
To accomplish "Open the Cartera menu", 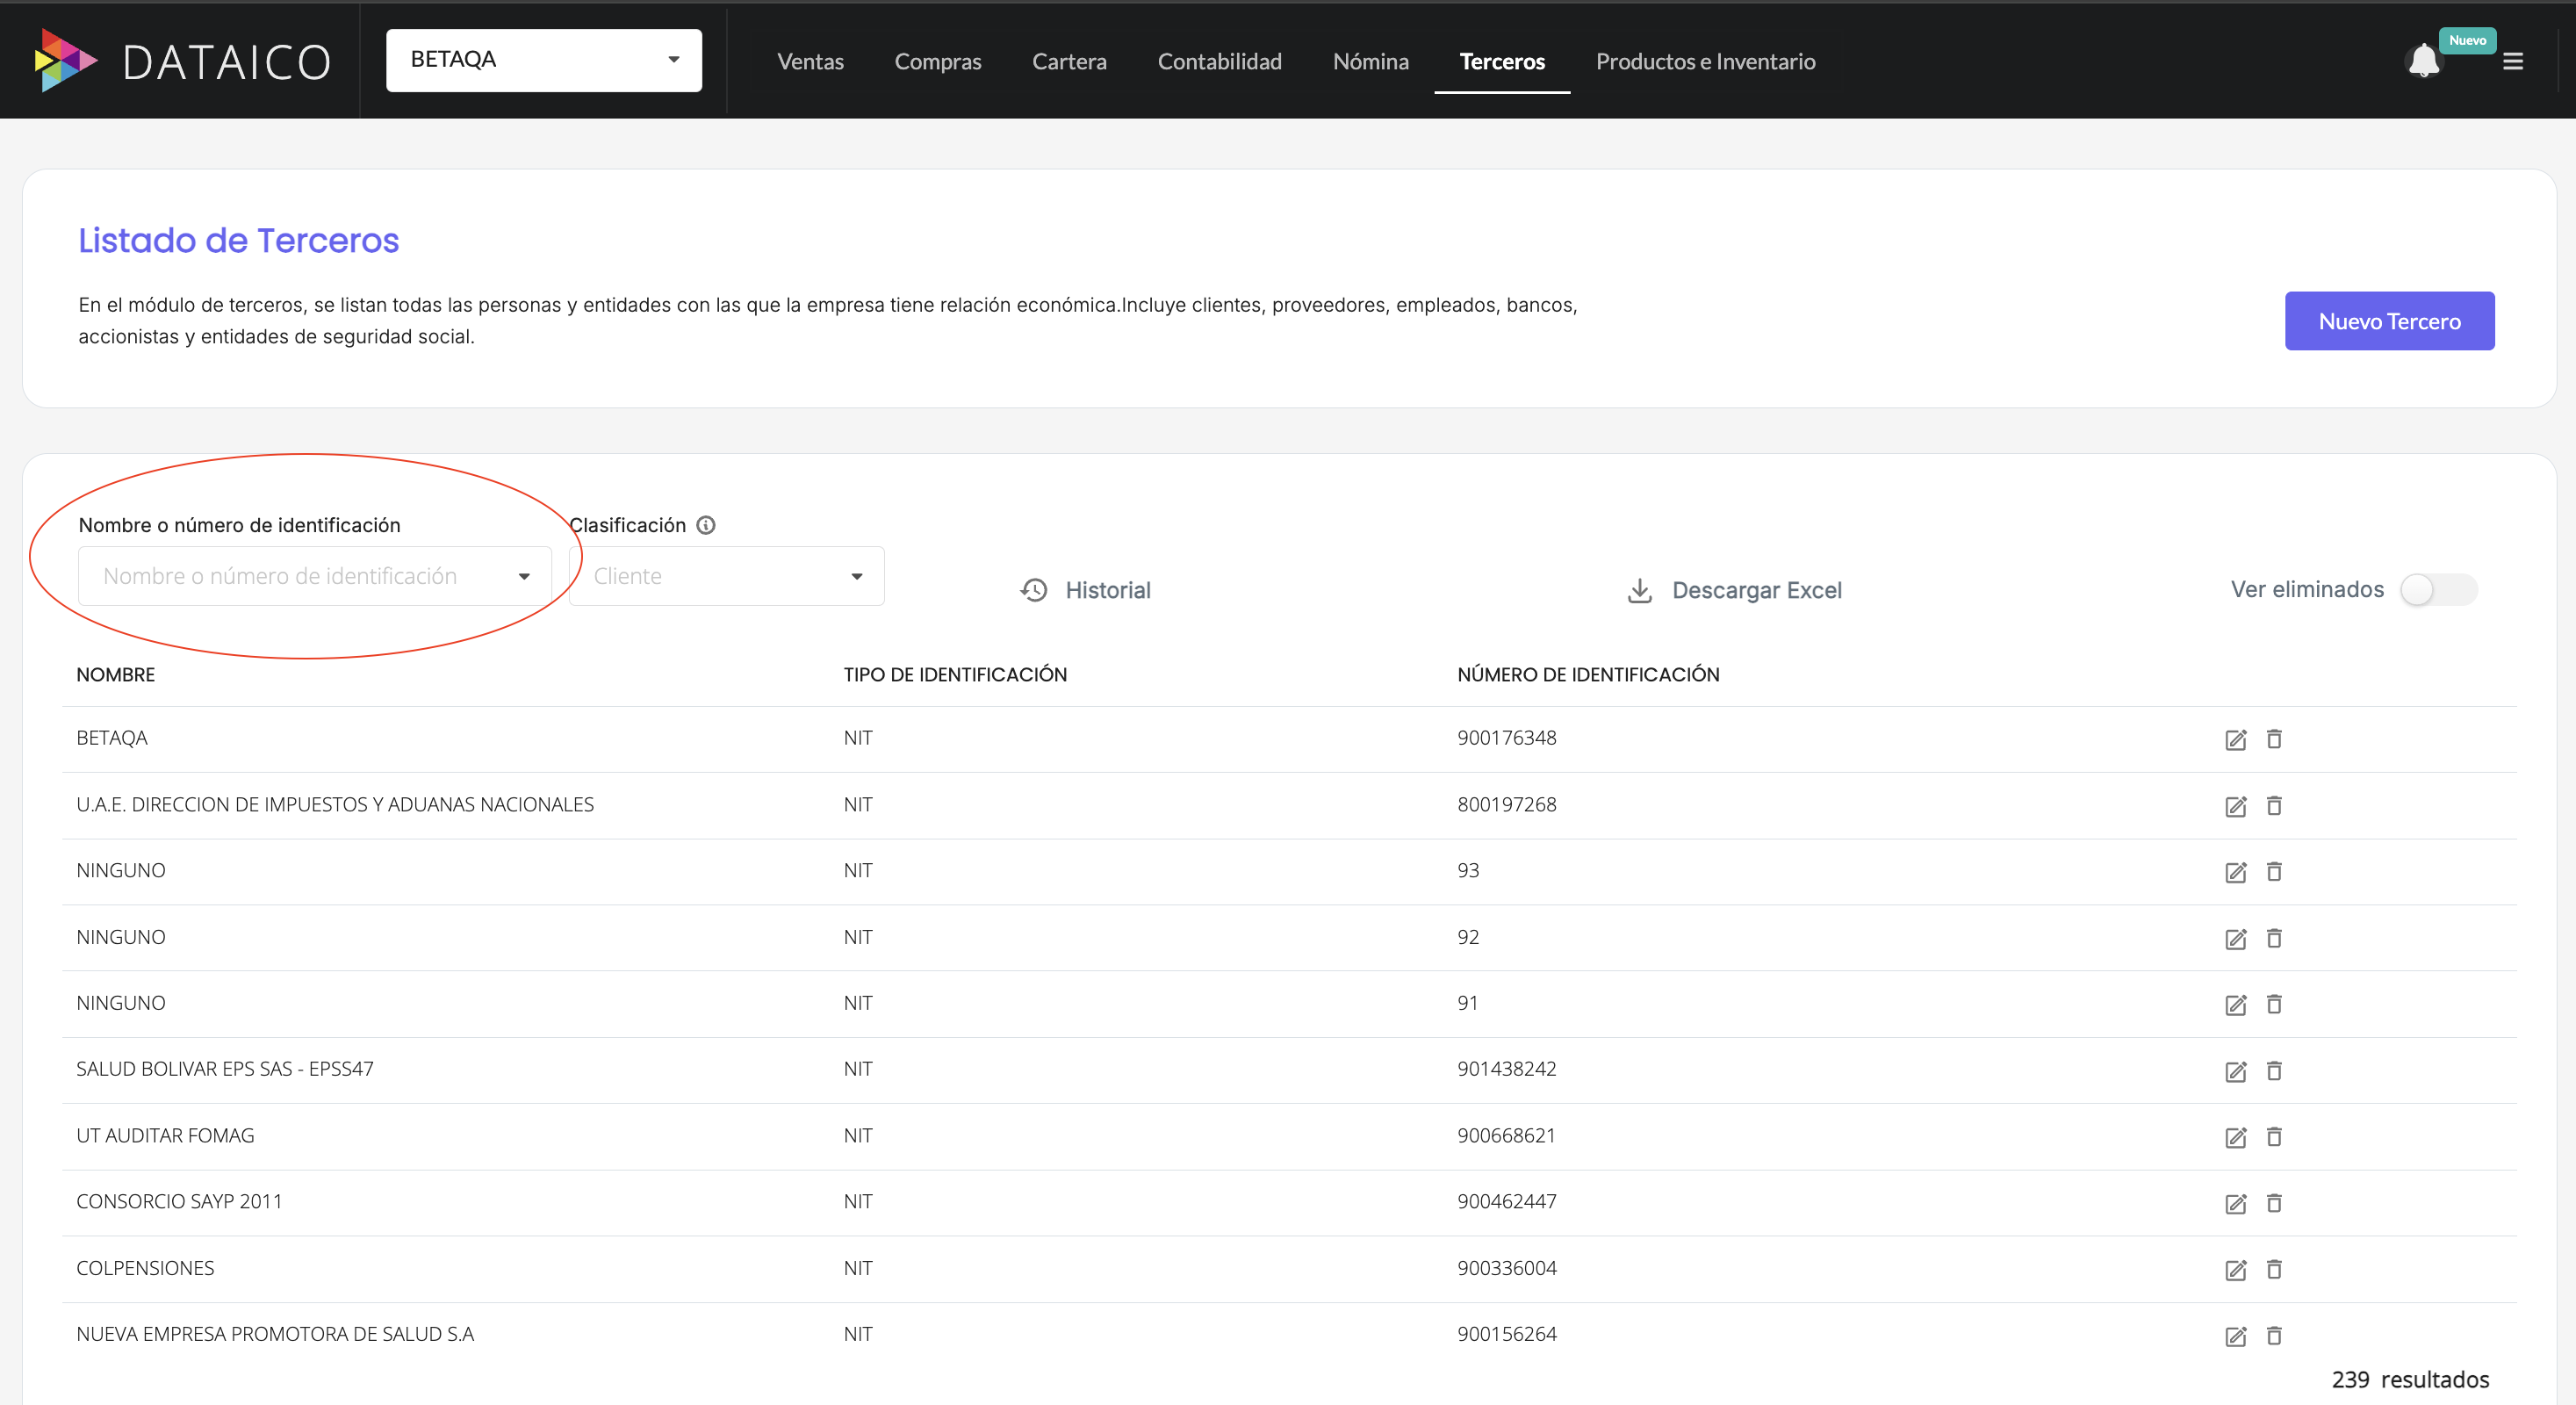I will 1069,62.
